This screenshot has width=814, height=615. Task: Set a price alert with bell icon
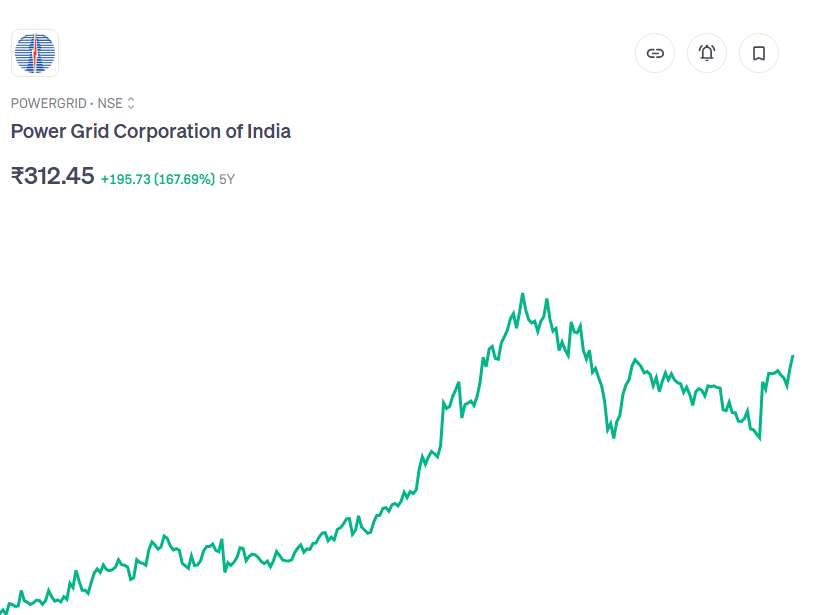707,53
